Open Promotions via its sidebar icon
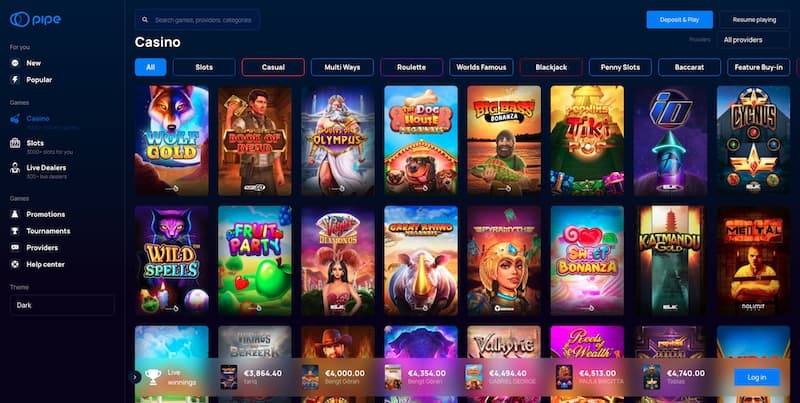The height and width of the screenshot is (403, 800). [x=15, y=214]
